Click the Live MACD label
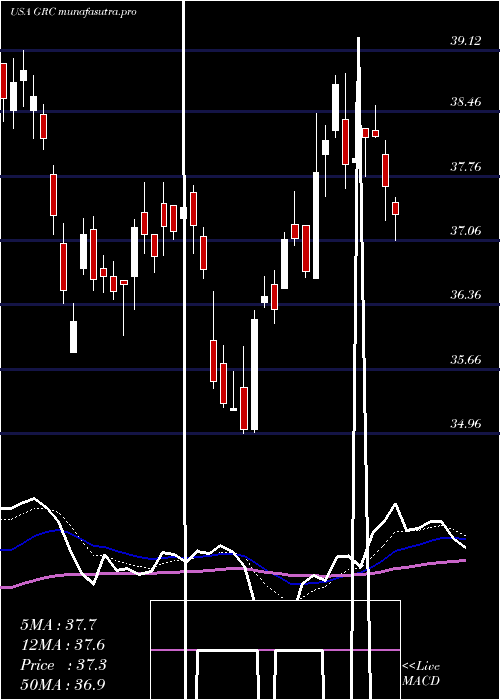The height and width of the screenshot is (700, 500). [x=421, y=674]
